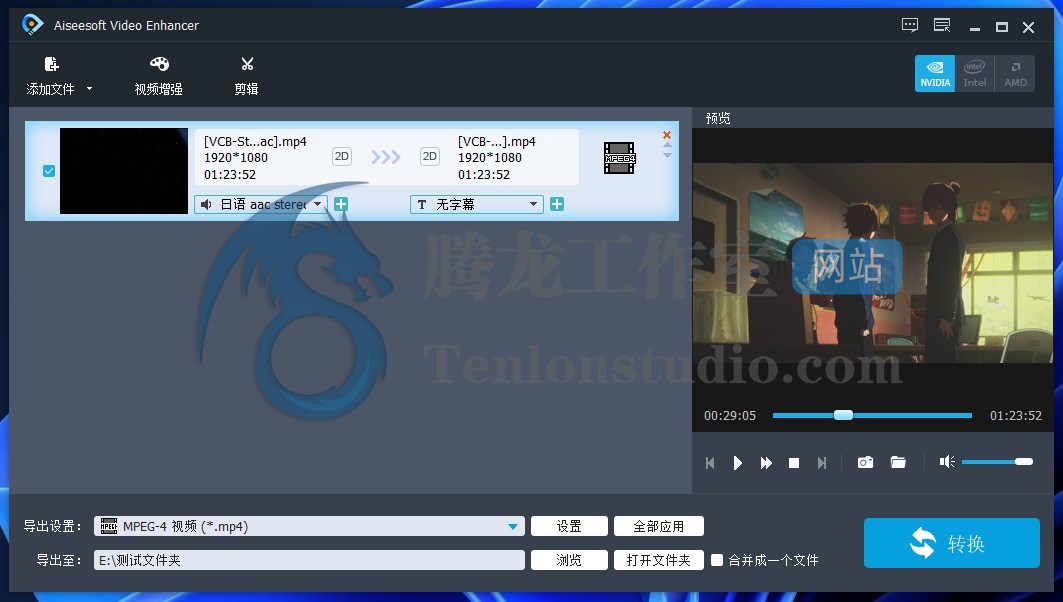Stop the preview playback
Image resolution: width=1063 pixels, height=602 pixels.
tap(794, 462)
